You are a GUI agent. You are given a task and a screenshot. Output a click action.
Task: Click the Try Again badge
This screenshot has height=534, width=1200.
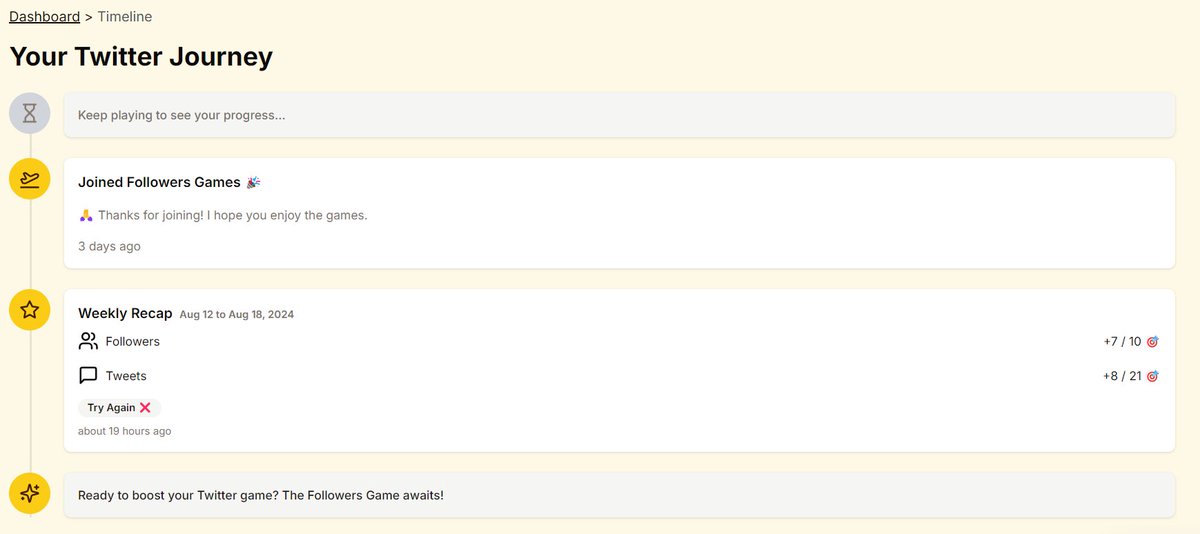click(x=119, y=408)
